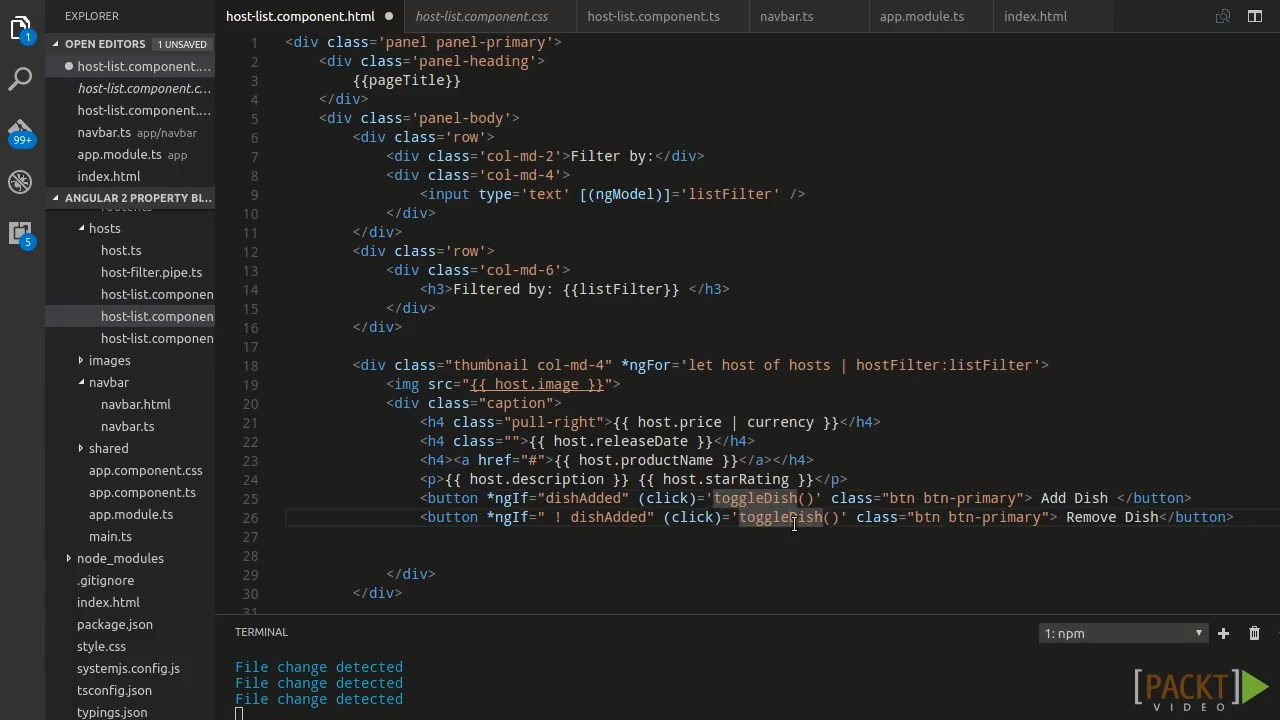Kill terminal with trash icon
Viewport: 1280px width, 720px height.
click(1254, 633)
